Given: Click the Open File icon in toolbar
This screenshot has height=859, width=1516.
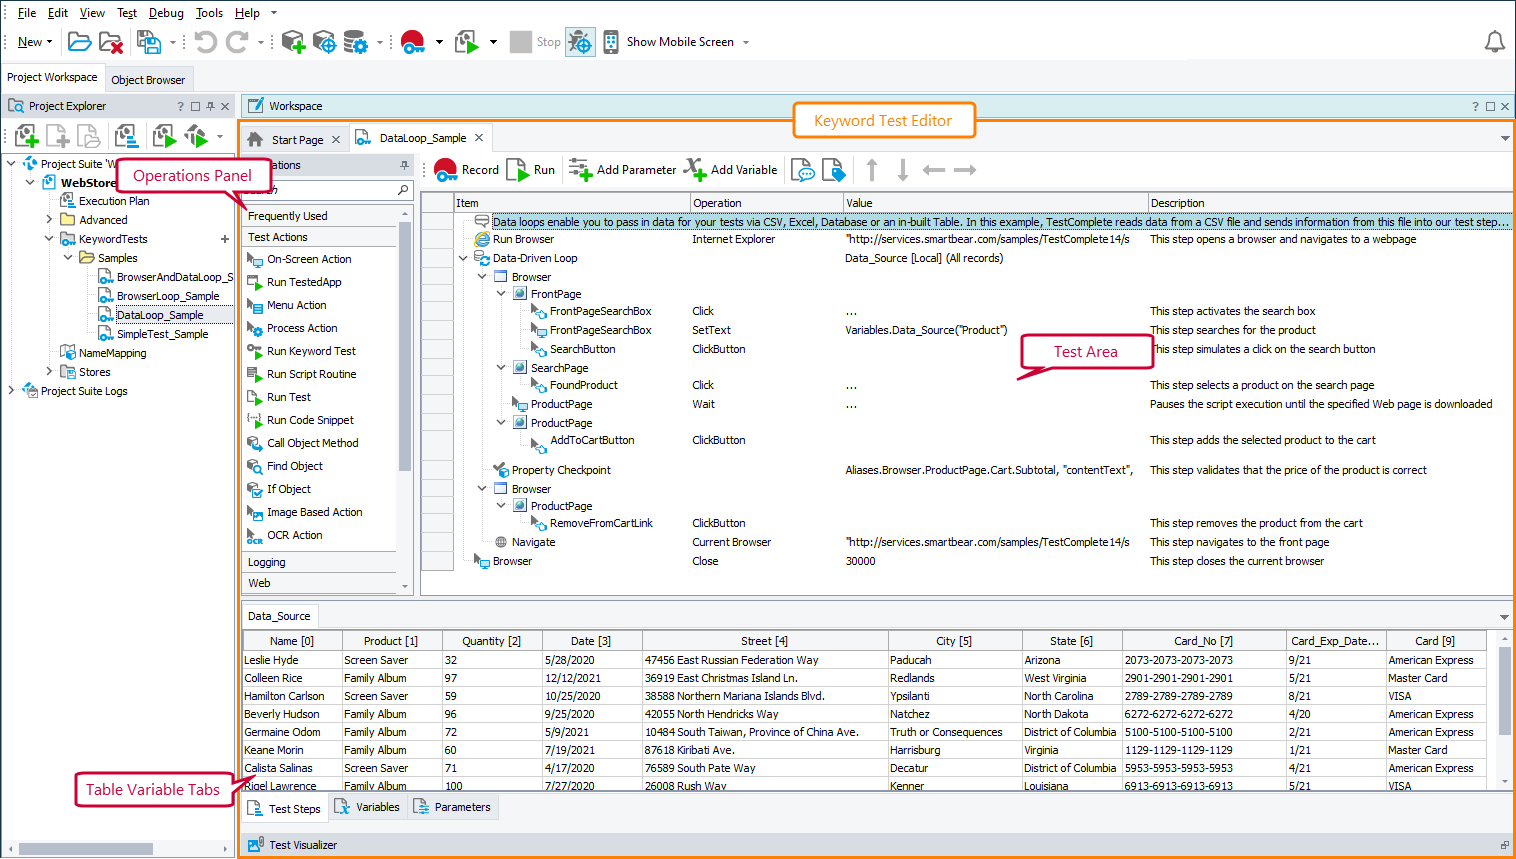Looking at the screenshot, I should (x=79, y=41).
